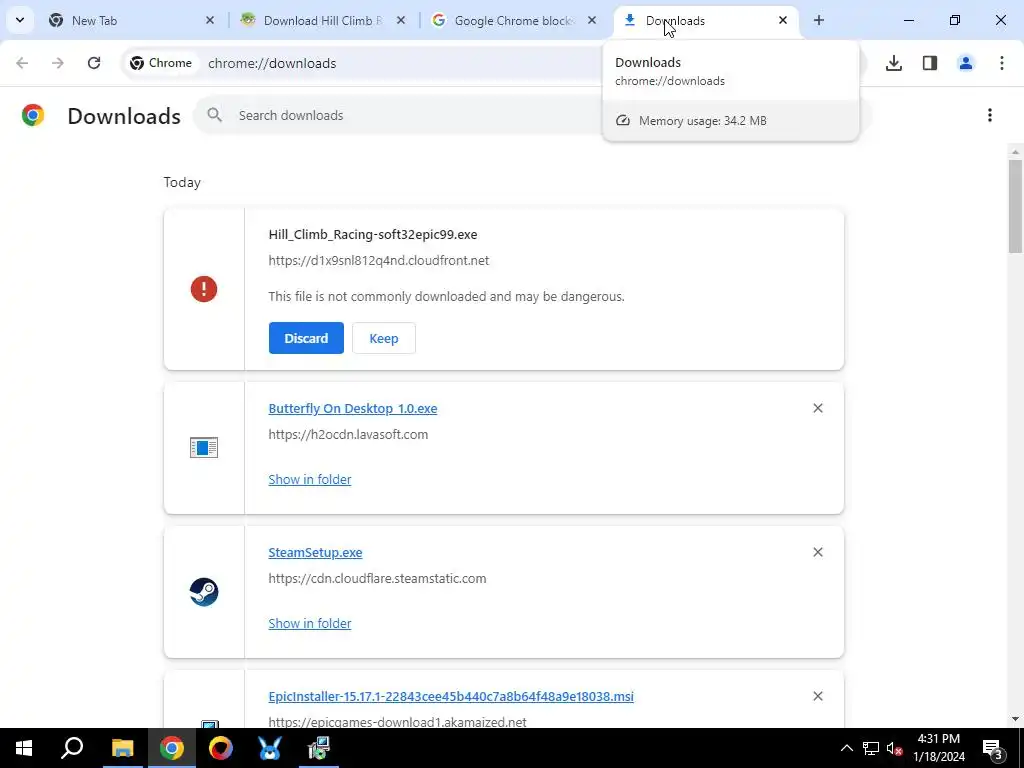
Task: Show hidden system tray icons
Action: click(x=846, y=748)
